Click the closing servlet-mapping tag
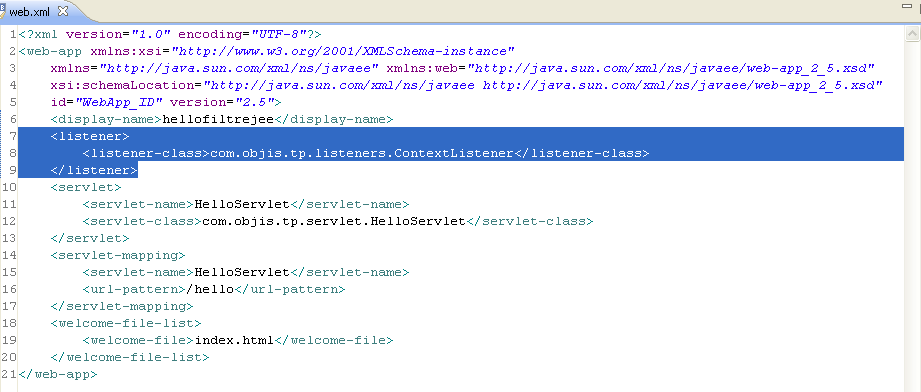 pos(122,307)
